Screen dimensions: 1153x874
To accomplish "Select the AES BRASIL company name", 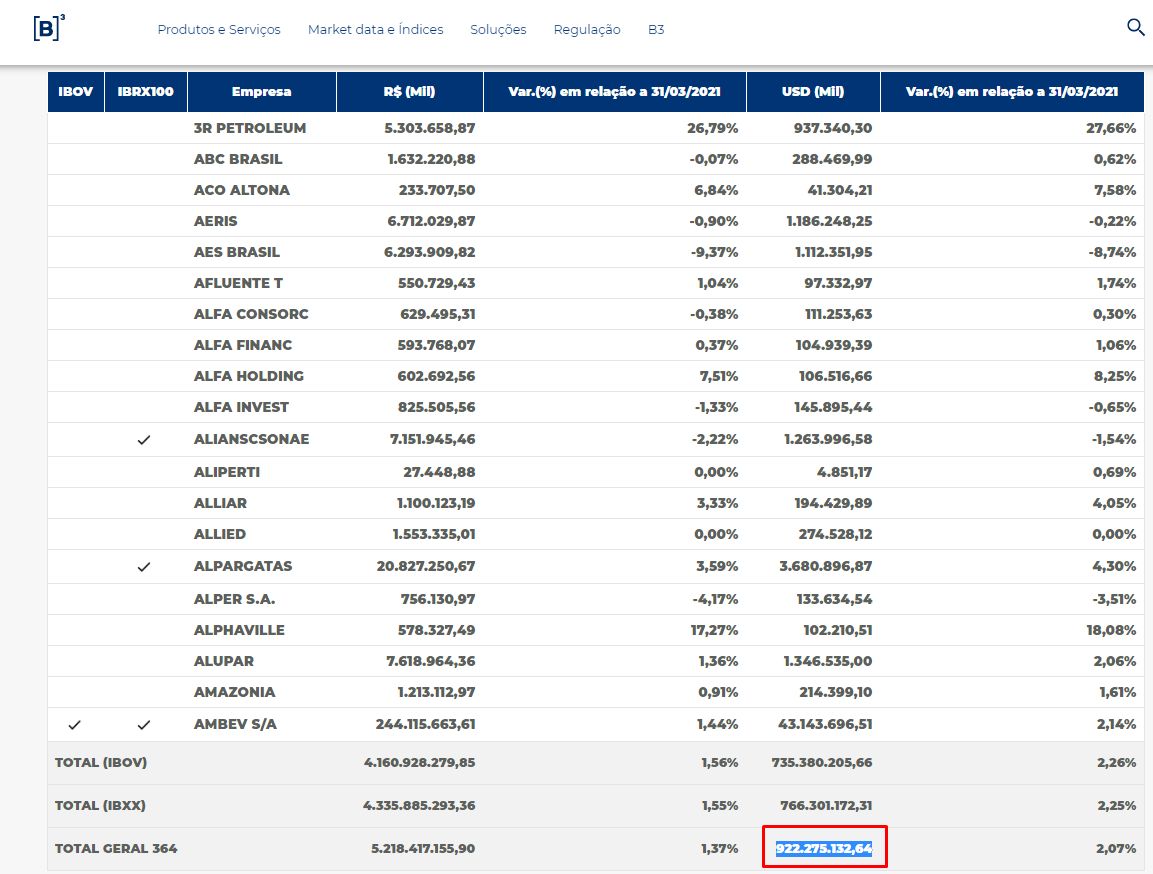I will tap(237, 252).
